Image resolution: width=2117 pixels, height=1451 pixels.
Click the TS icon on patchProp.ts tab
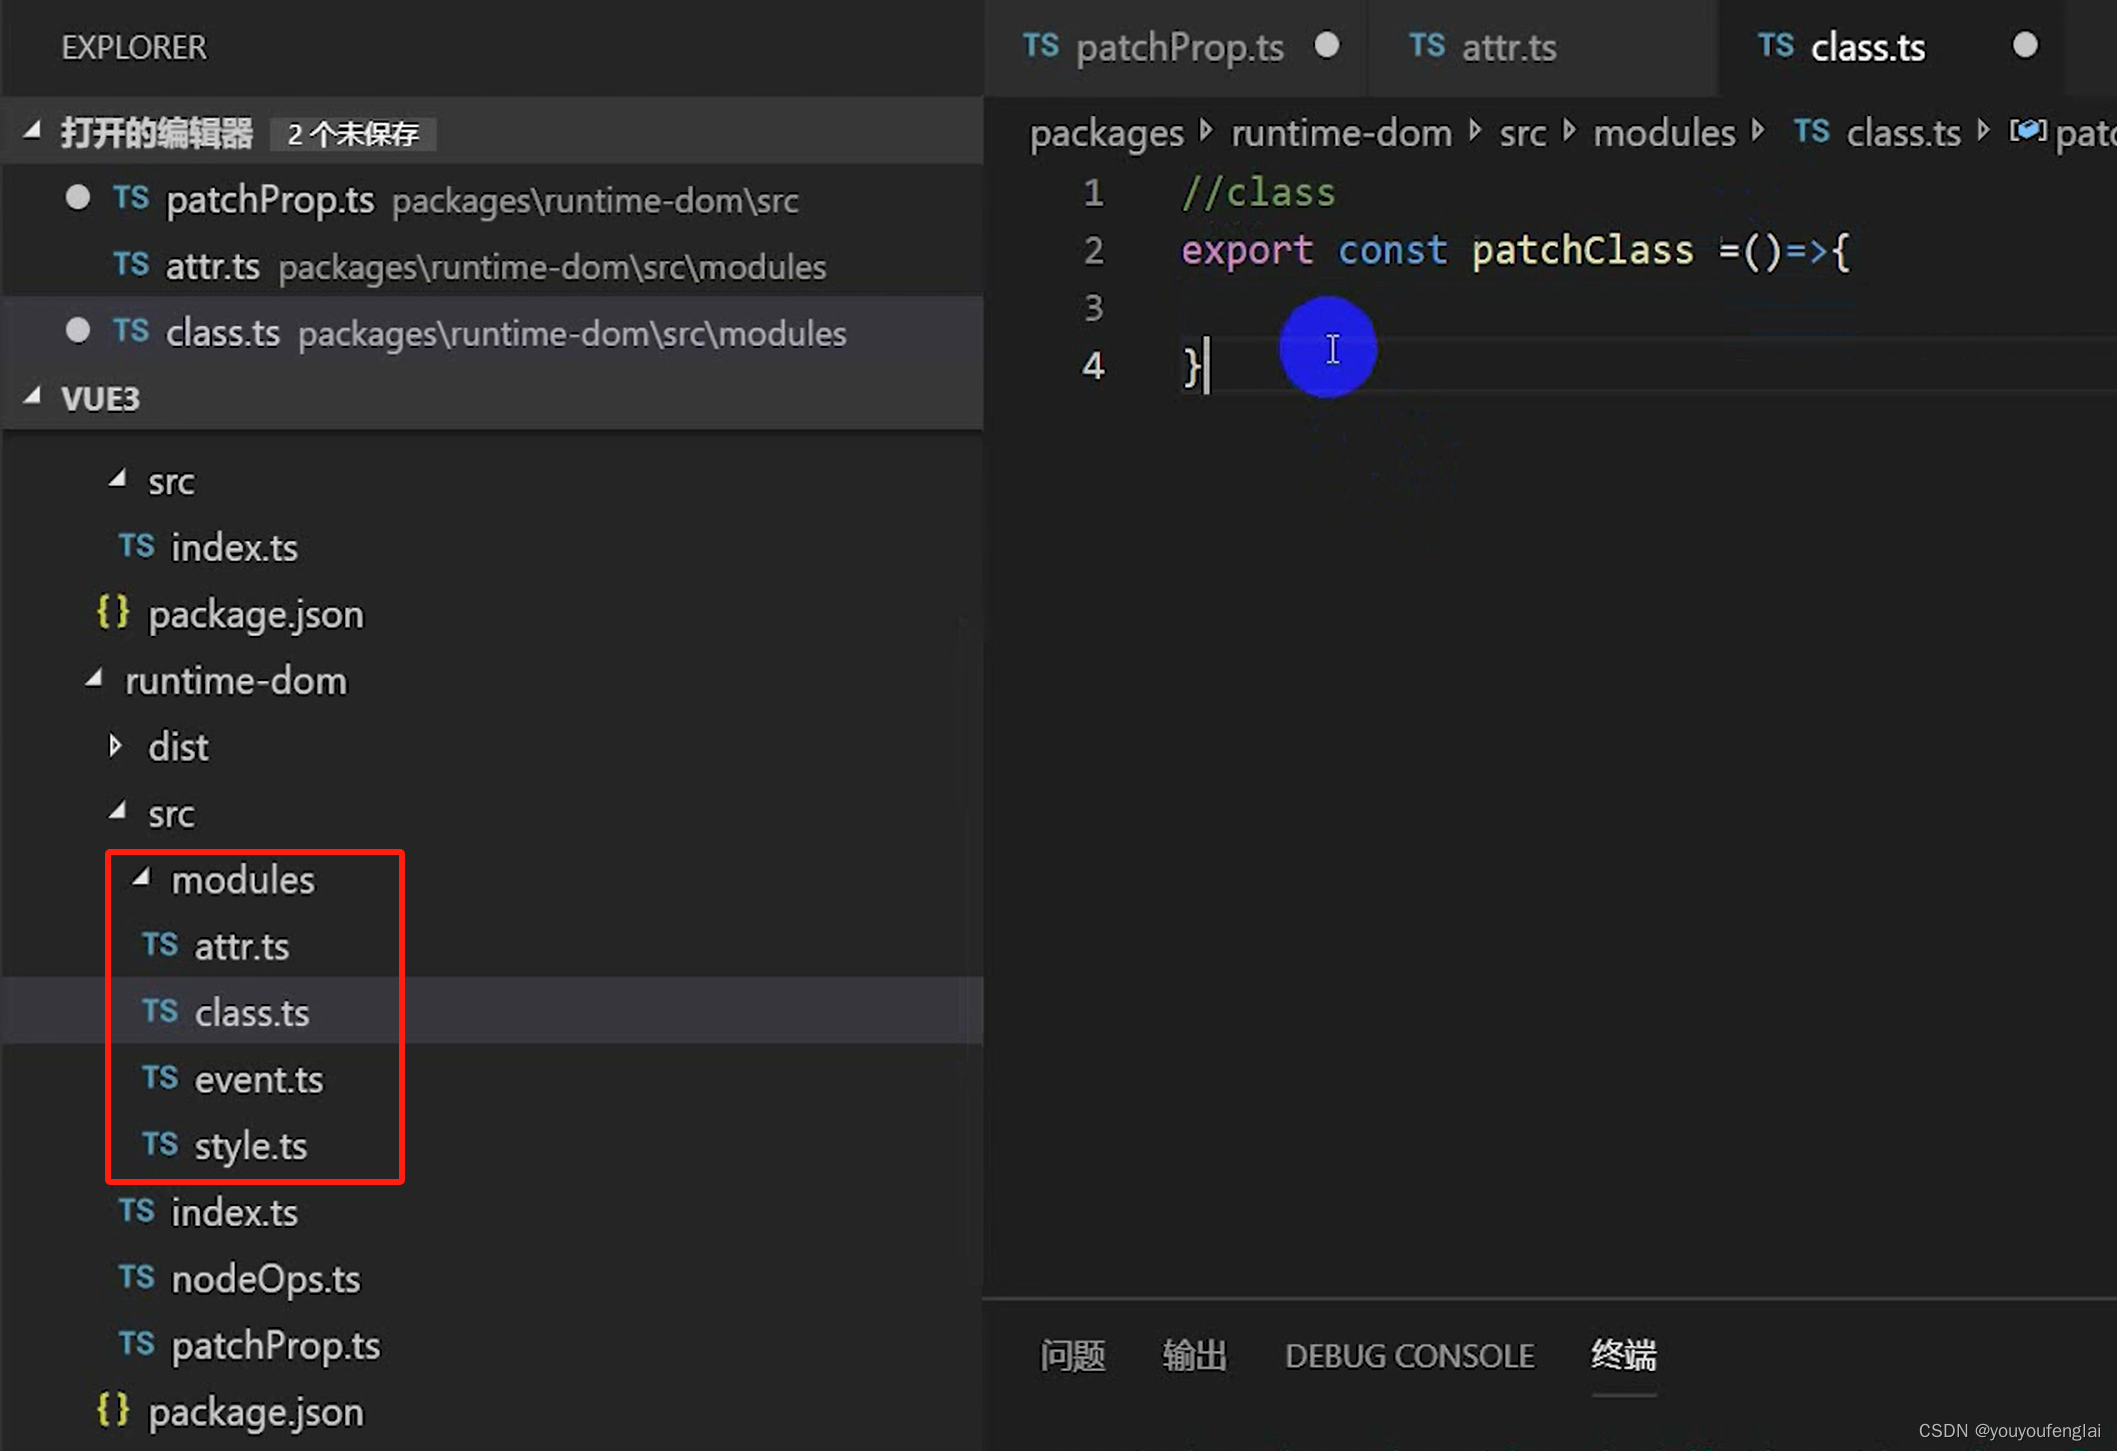(x=1040, y=46)
